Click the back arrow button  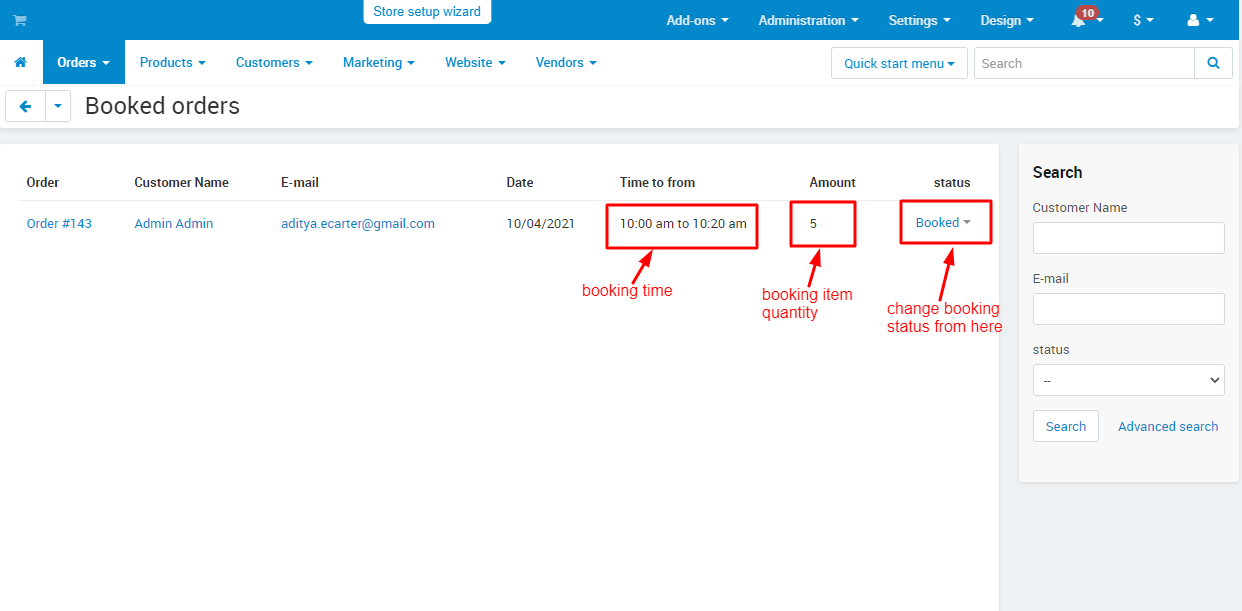click(x=25, y=106)
